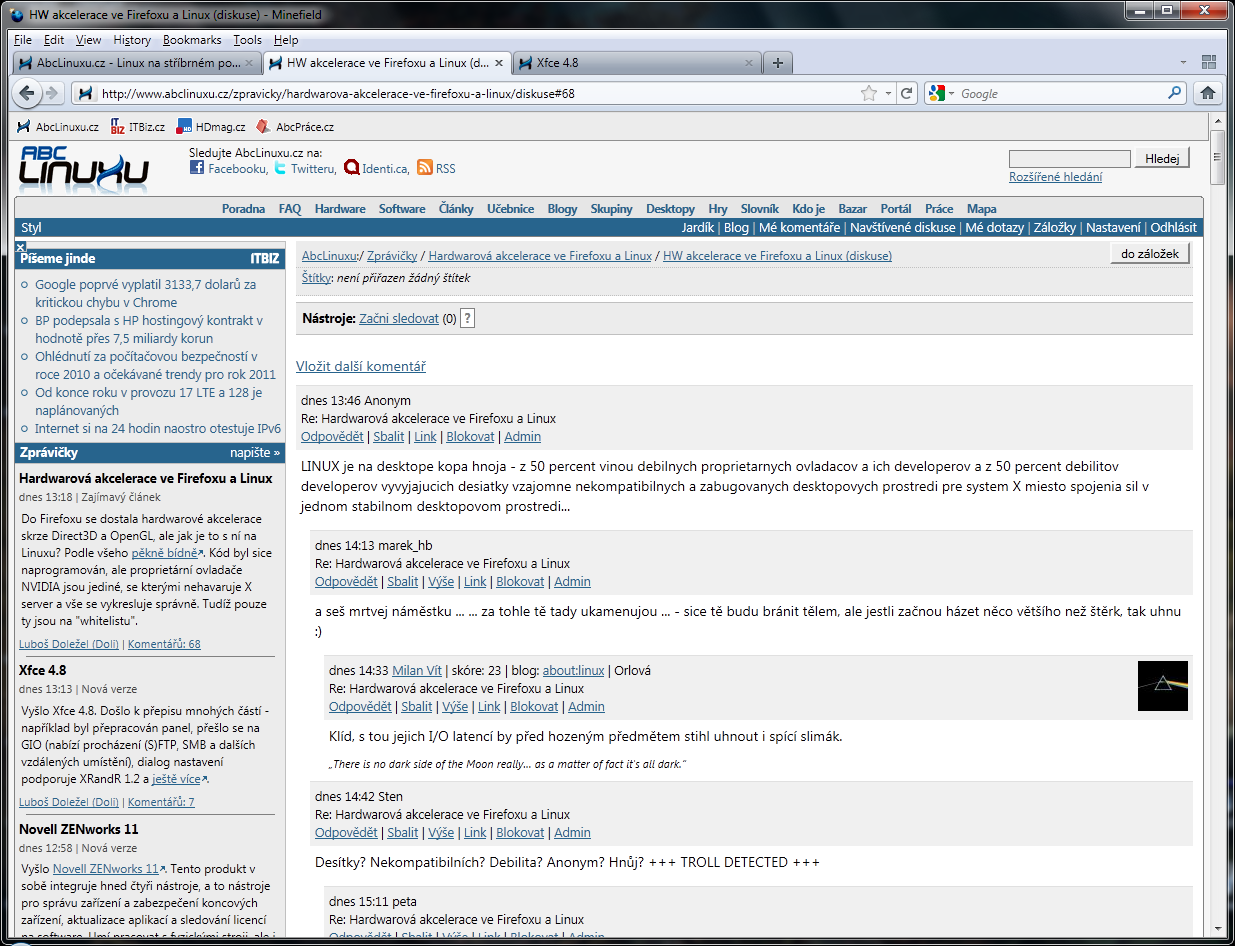
Task: Click the Komentářů: 68 link
Action: tap(164, 644)
